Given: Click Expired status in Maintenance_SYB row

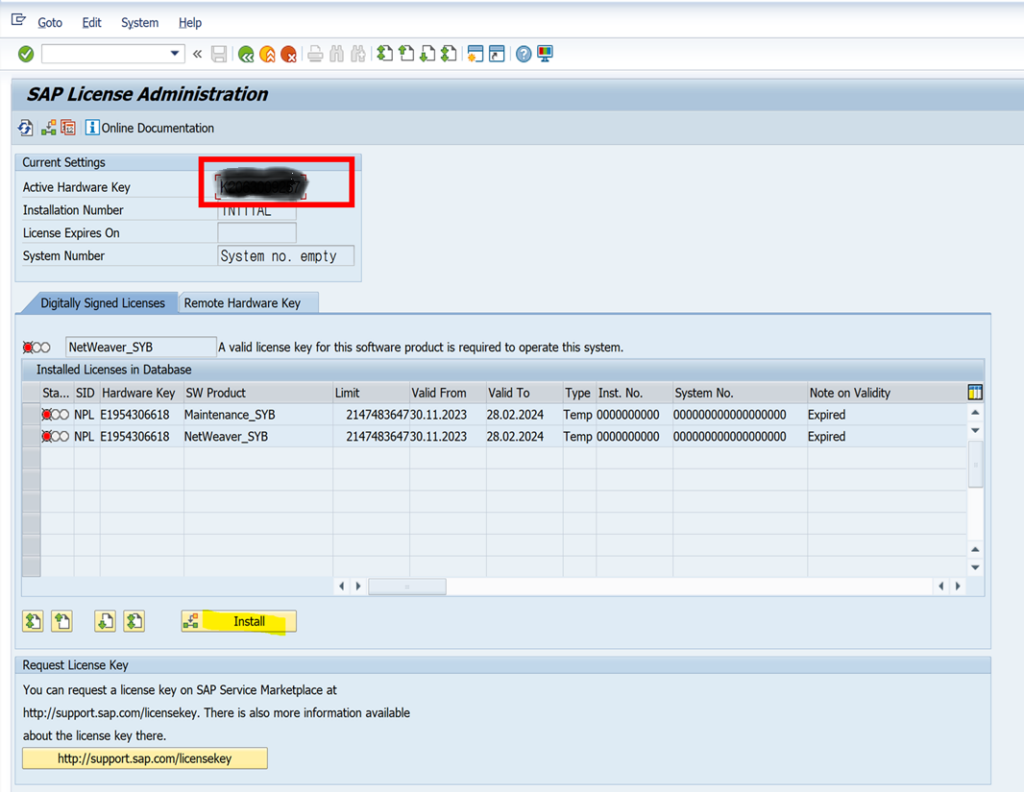Looking at the screenshot, I should [826, 415].
